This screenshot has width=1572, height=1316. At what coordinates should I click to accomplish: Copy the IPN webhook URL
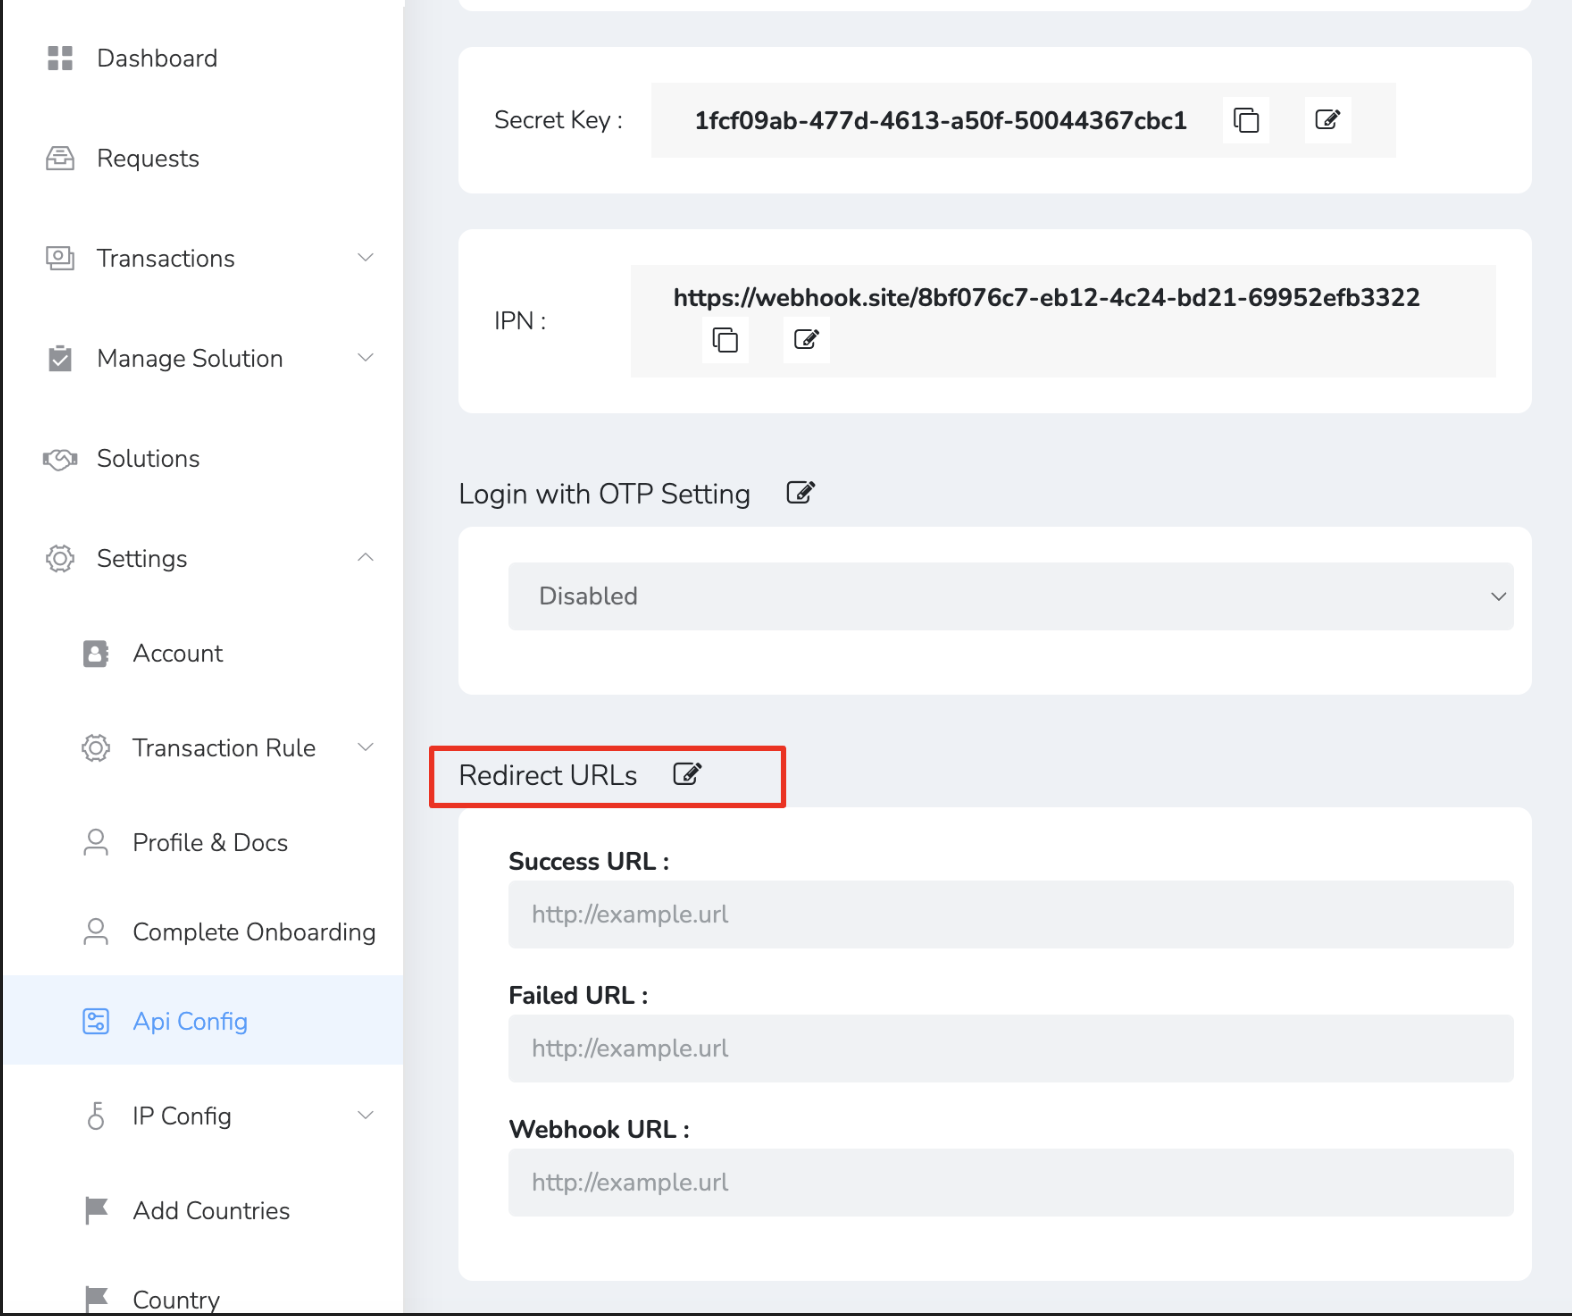point(725,340)
